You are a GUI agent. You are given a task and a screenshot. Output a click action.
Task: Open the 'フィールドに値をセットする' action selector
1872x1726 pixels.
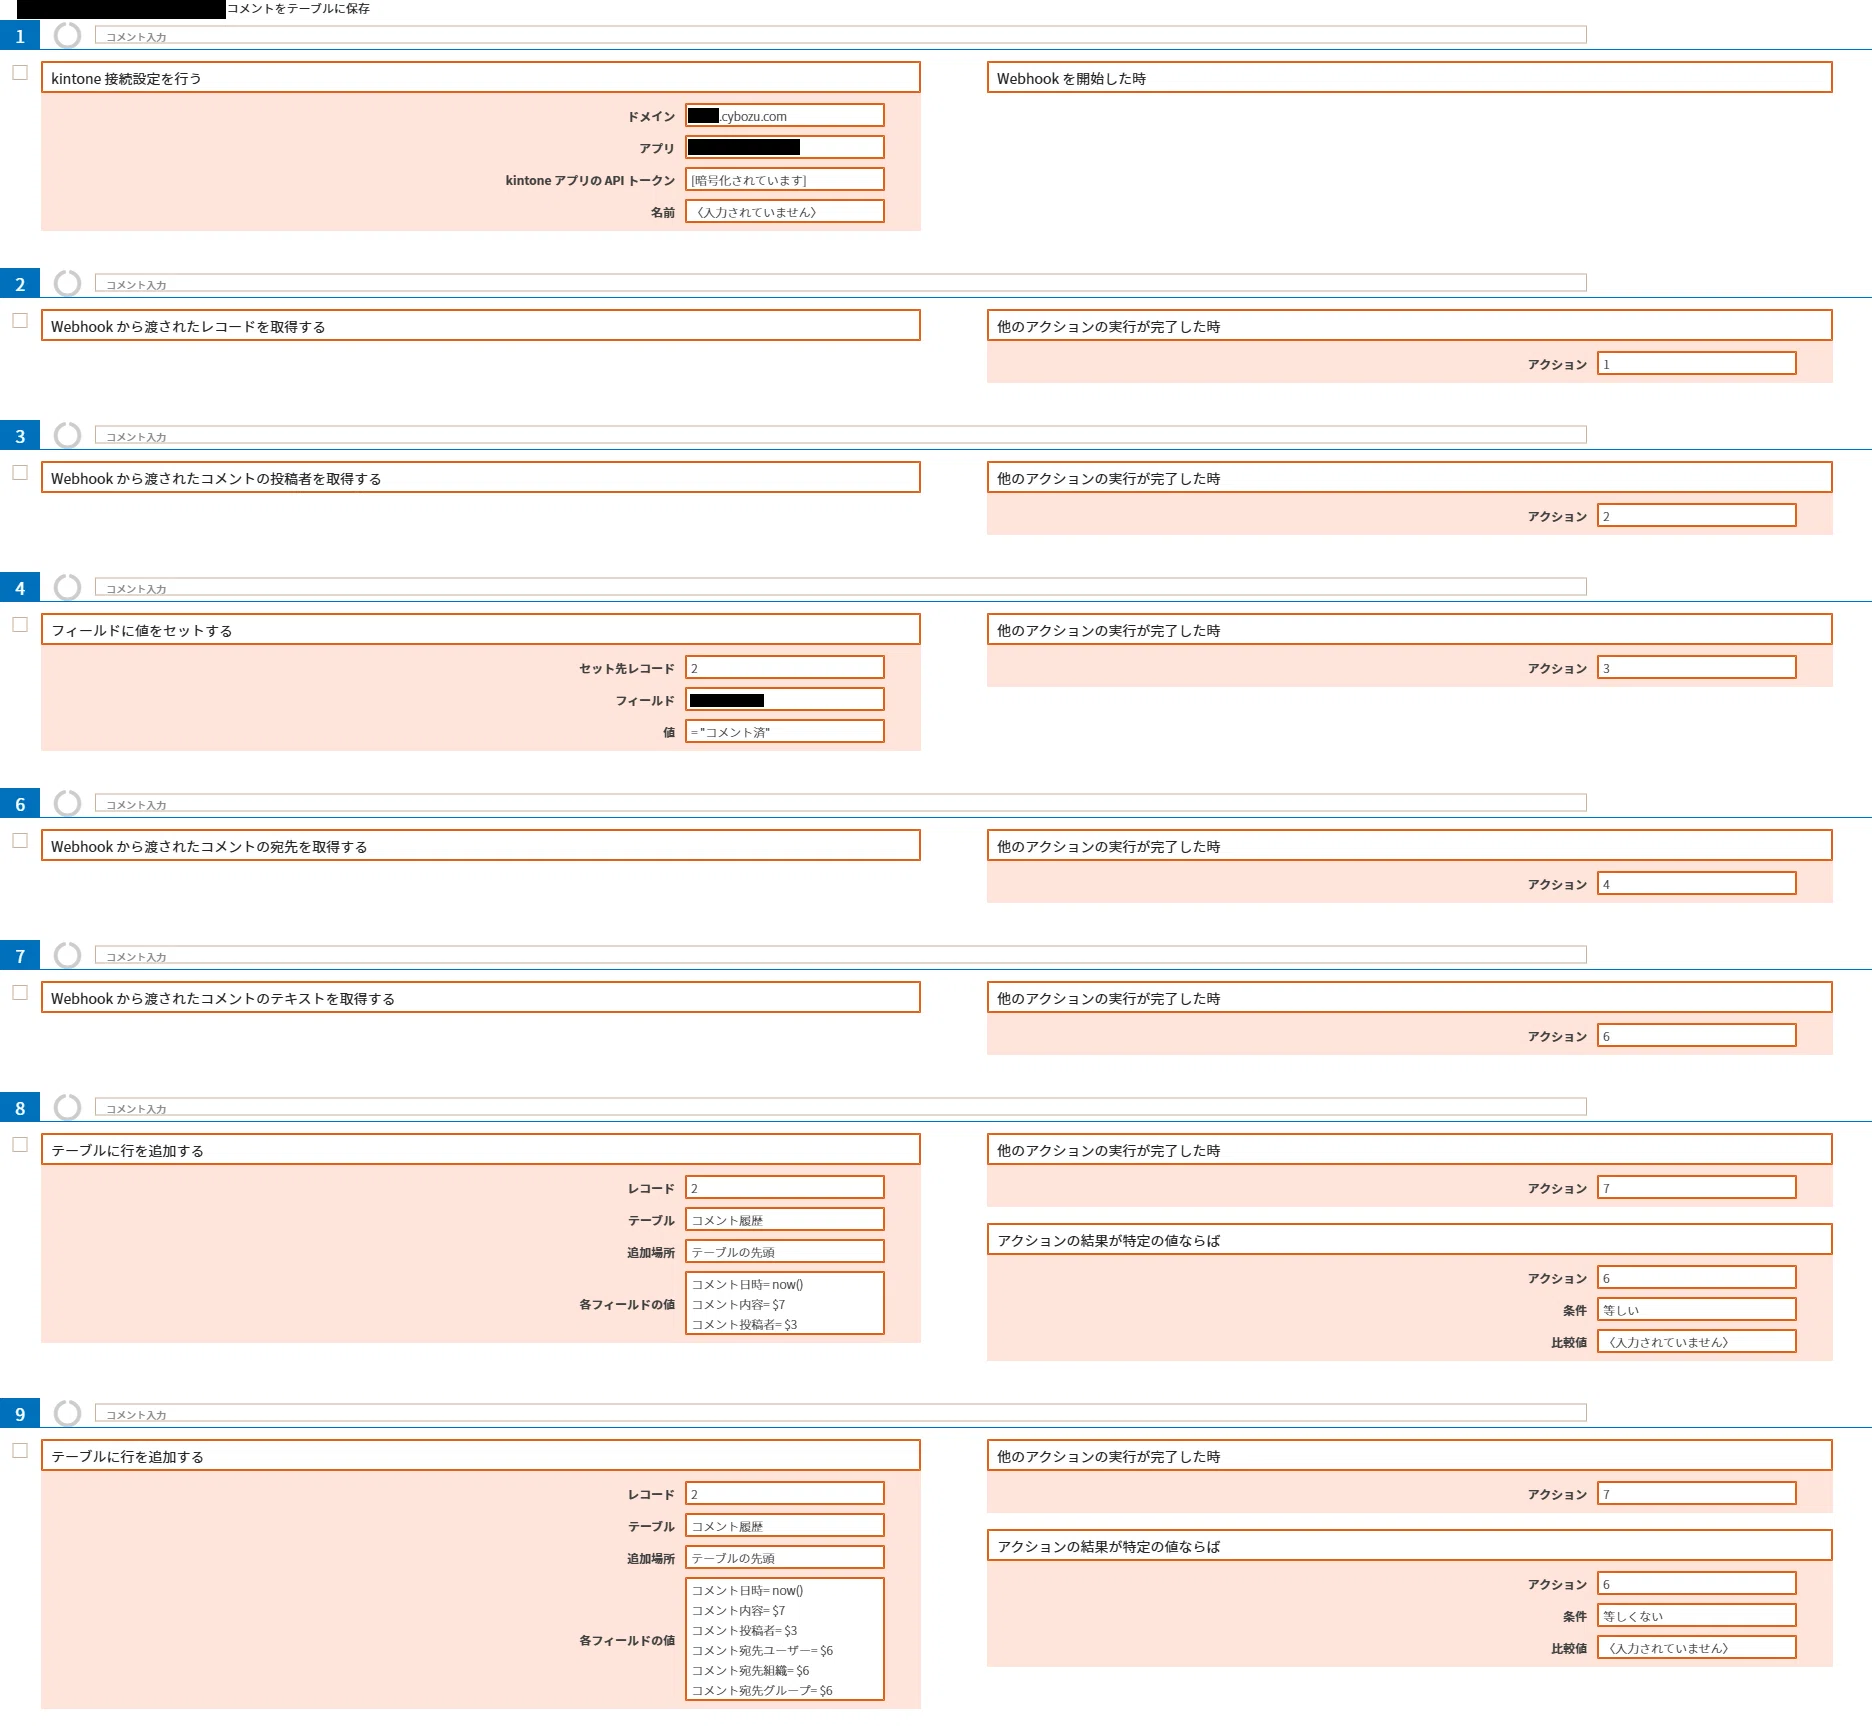[481, 630]
